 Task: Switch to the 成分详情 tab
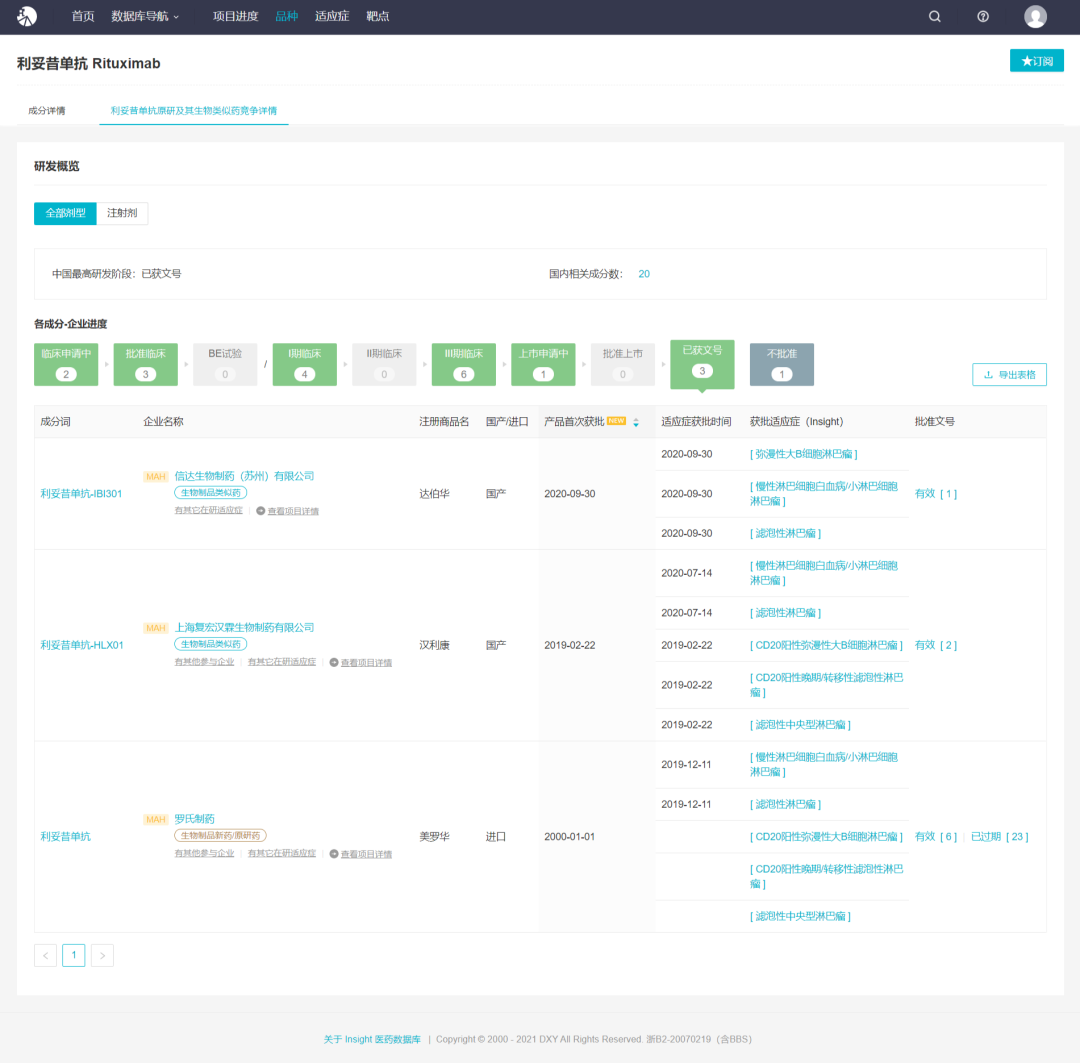point(47,111)
